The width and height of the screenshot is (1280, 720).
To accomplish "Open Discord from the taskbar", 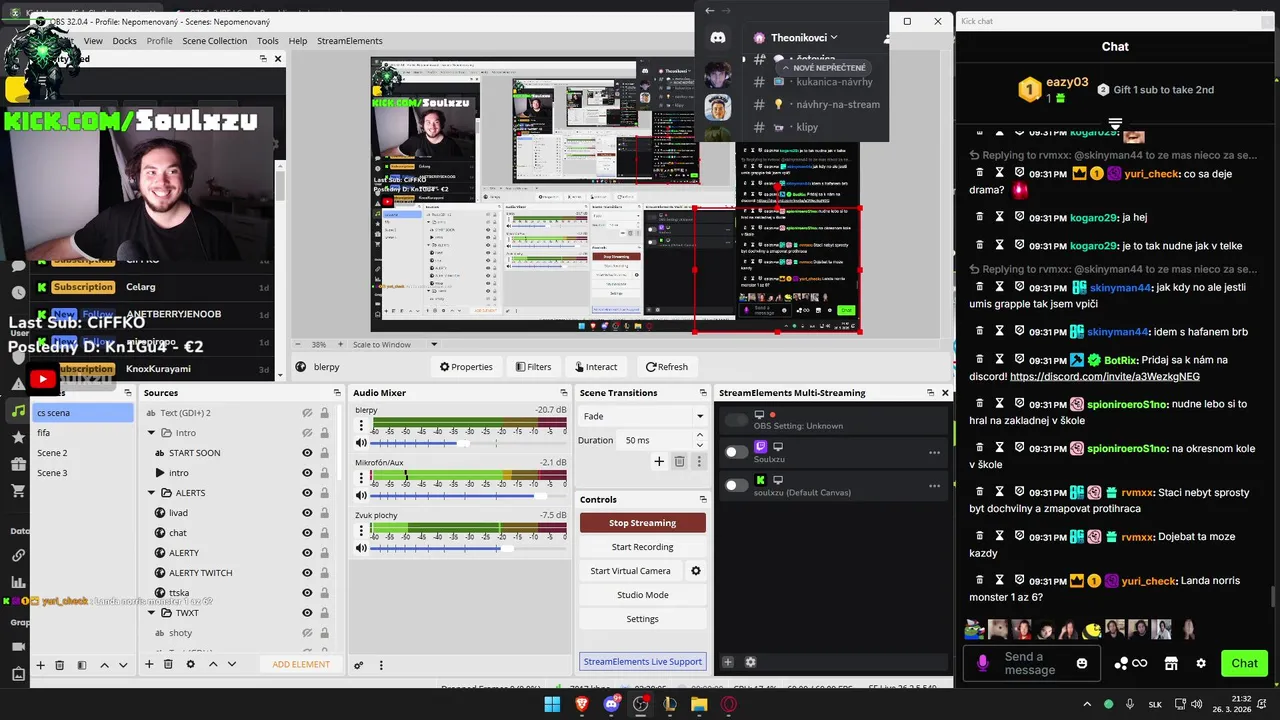I will pos(611,704).
